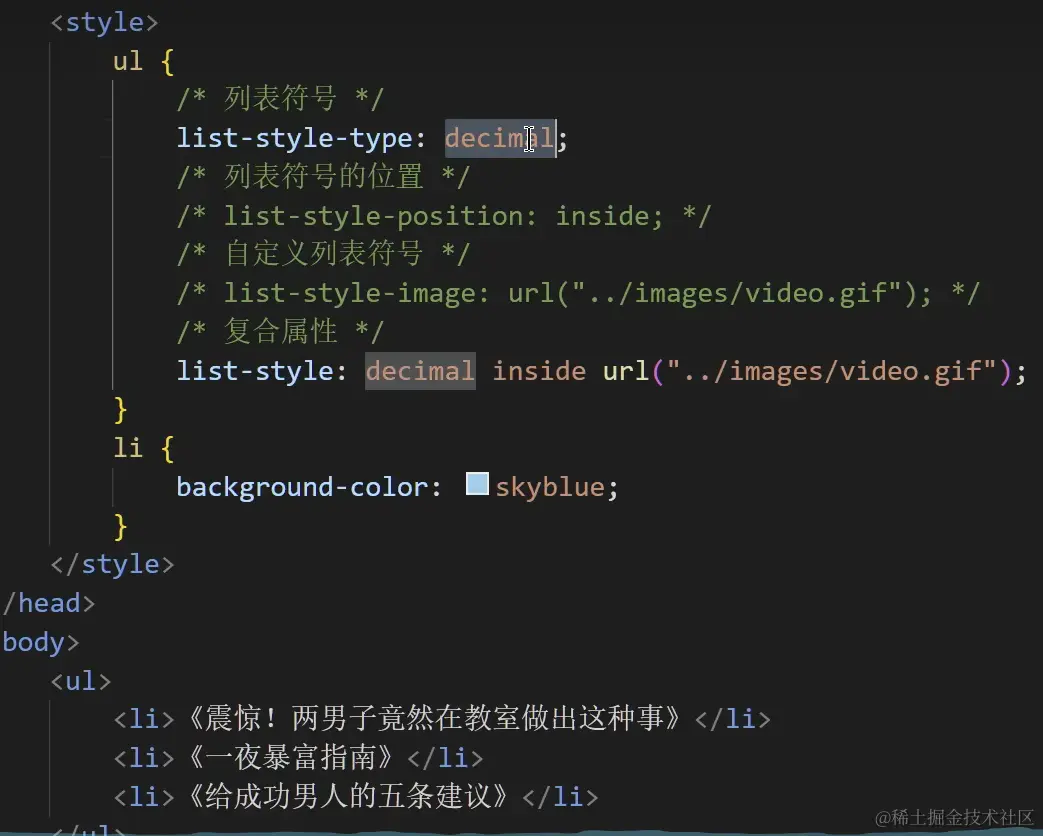Click the commented list-style-image url line
The width and height of the screenshot is (1043, 836).
[x=578, y=293]
